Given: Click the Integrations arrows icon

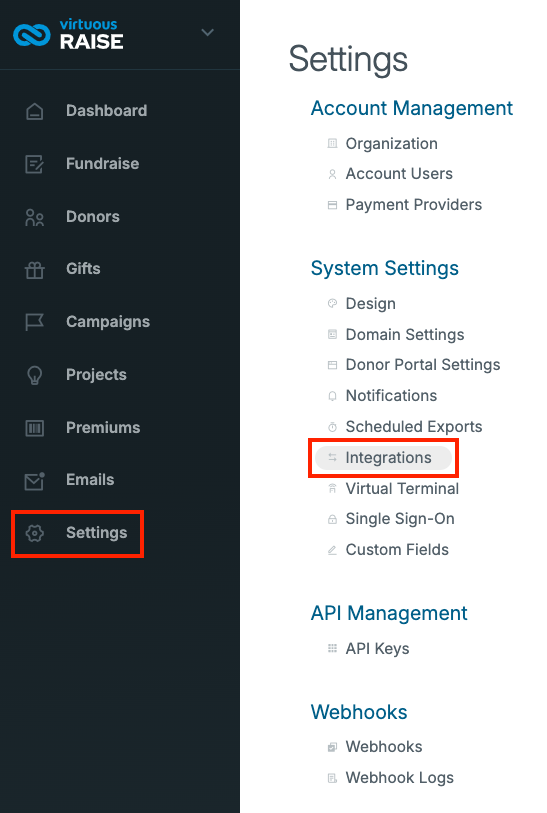Looking at the screenshot, I should (x=332, y=457).
